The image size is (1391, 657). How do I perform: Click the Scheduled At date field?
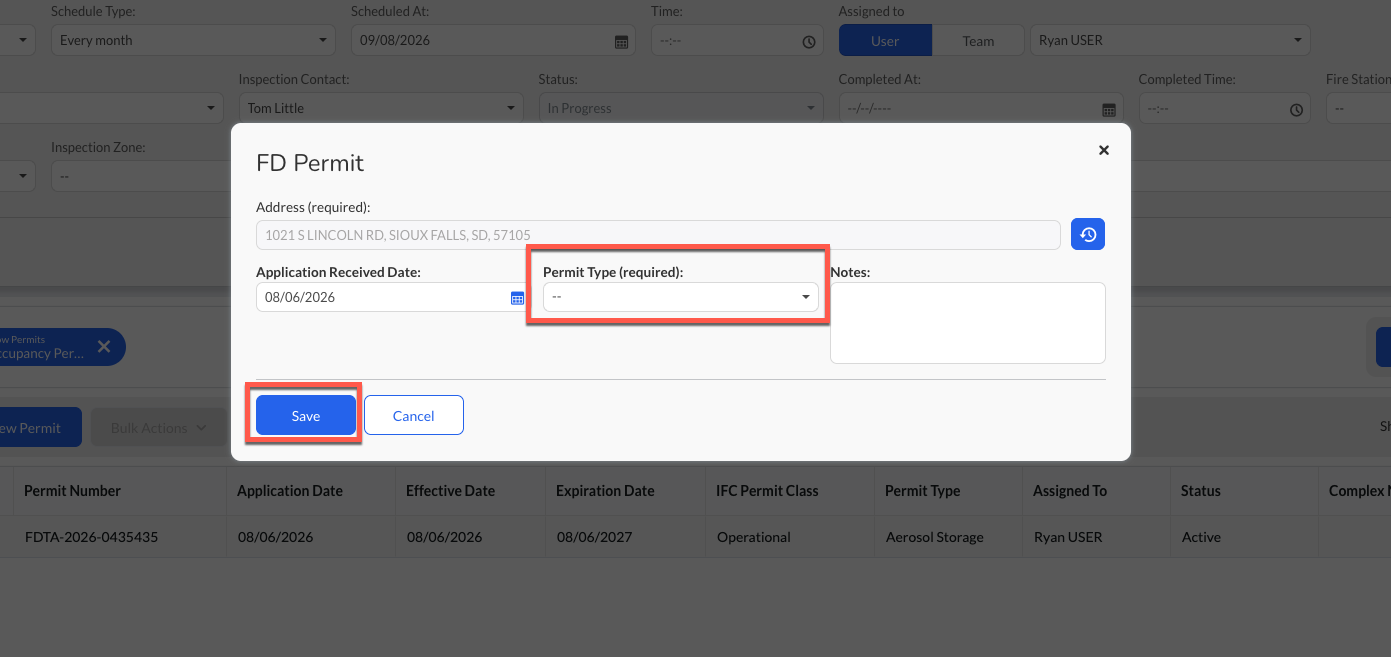tap(494, 41)
